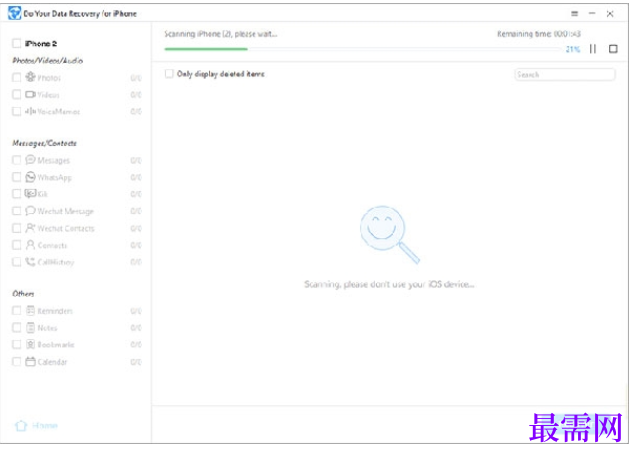Click the Reminders list icon
The height and width of the screenshot is (459, 641).
31,310
